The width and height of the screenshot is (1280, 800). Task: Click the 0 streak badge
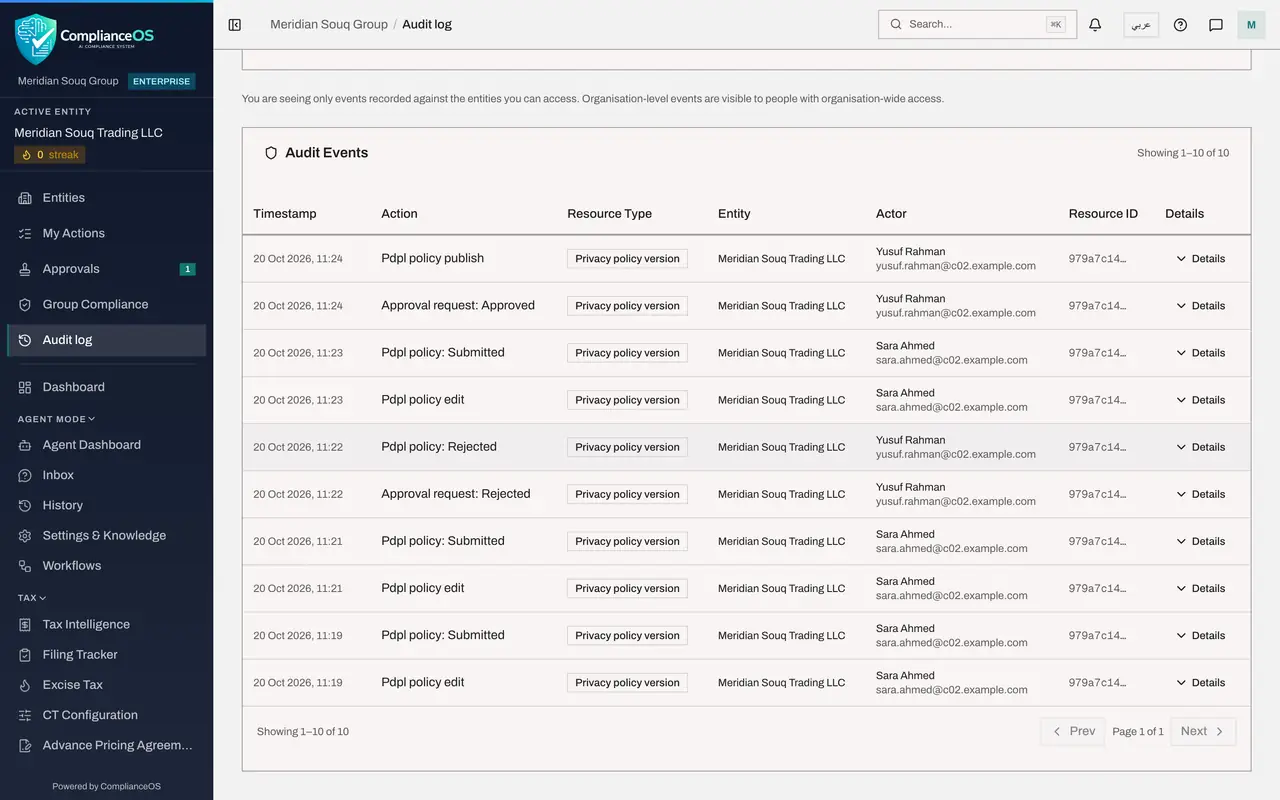click(x=50, y=155)
